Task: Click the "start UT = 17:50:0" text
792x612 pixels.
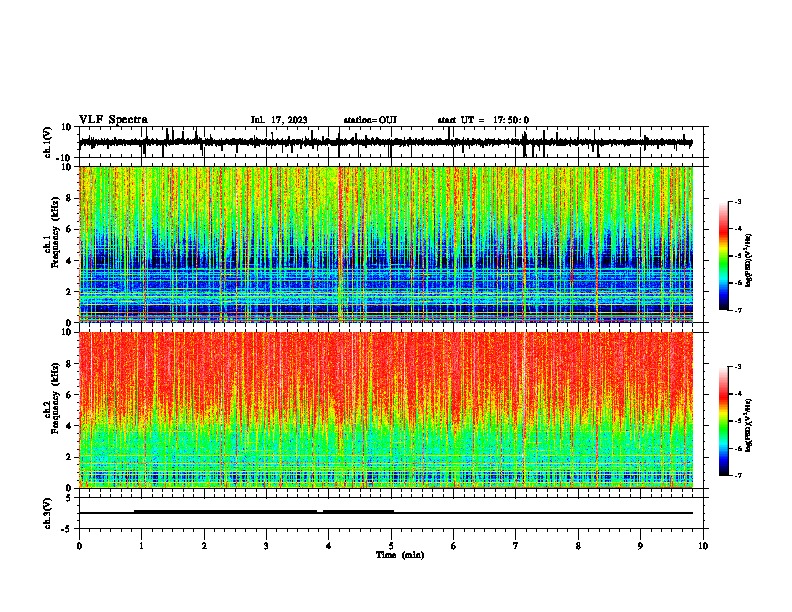Action: tap(483, 120)
